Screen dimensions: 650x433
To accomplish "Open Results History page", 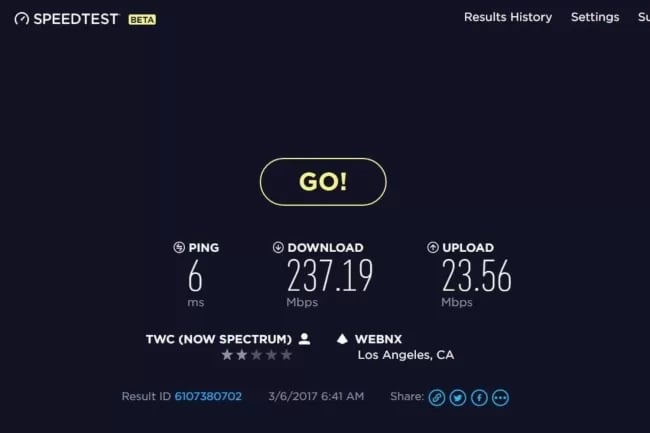I will 508,17.
